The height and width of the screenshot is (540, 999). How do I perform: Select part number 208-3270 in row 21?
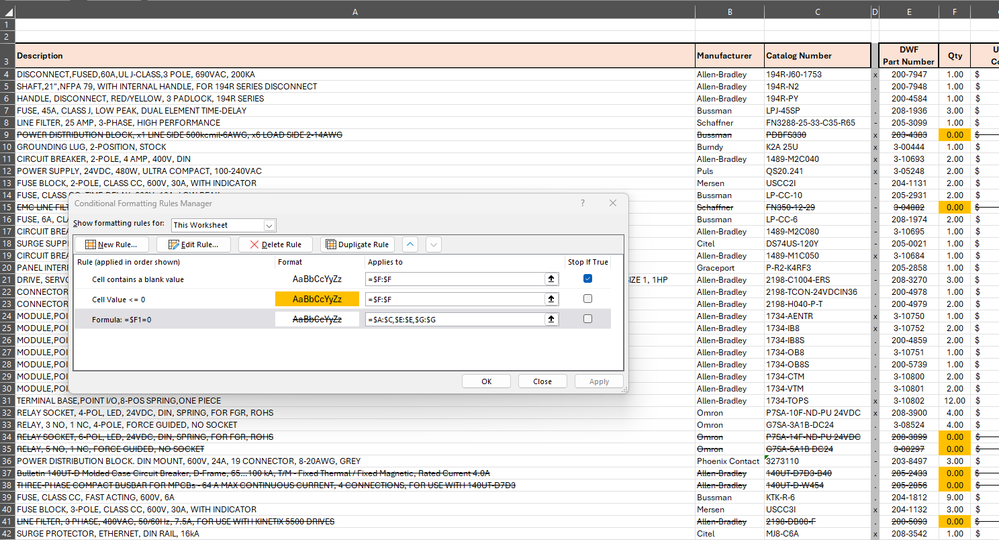(x=909, y=280)
